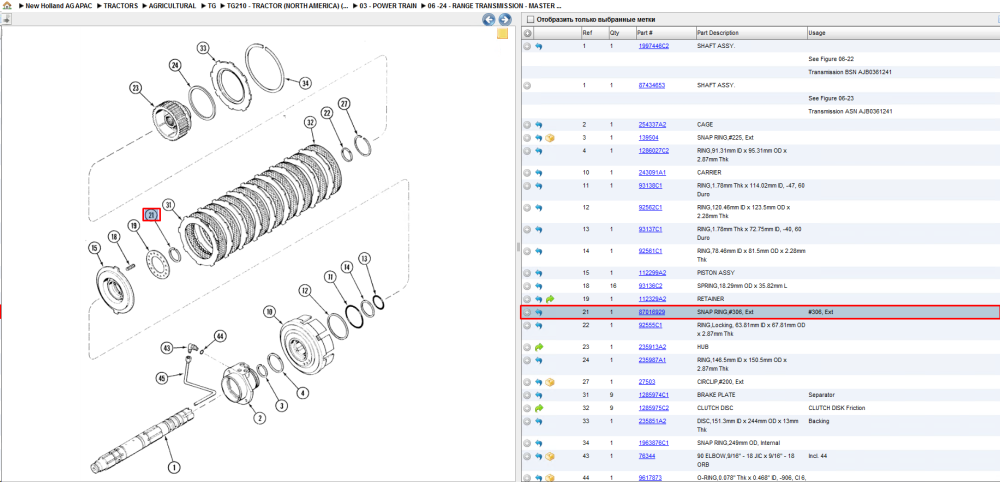The image size is (1000, 482).
Task: Click blue arrow icon in CAGE row
Action: pyautogui.click(x=538, y=125)
